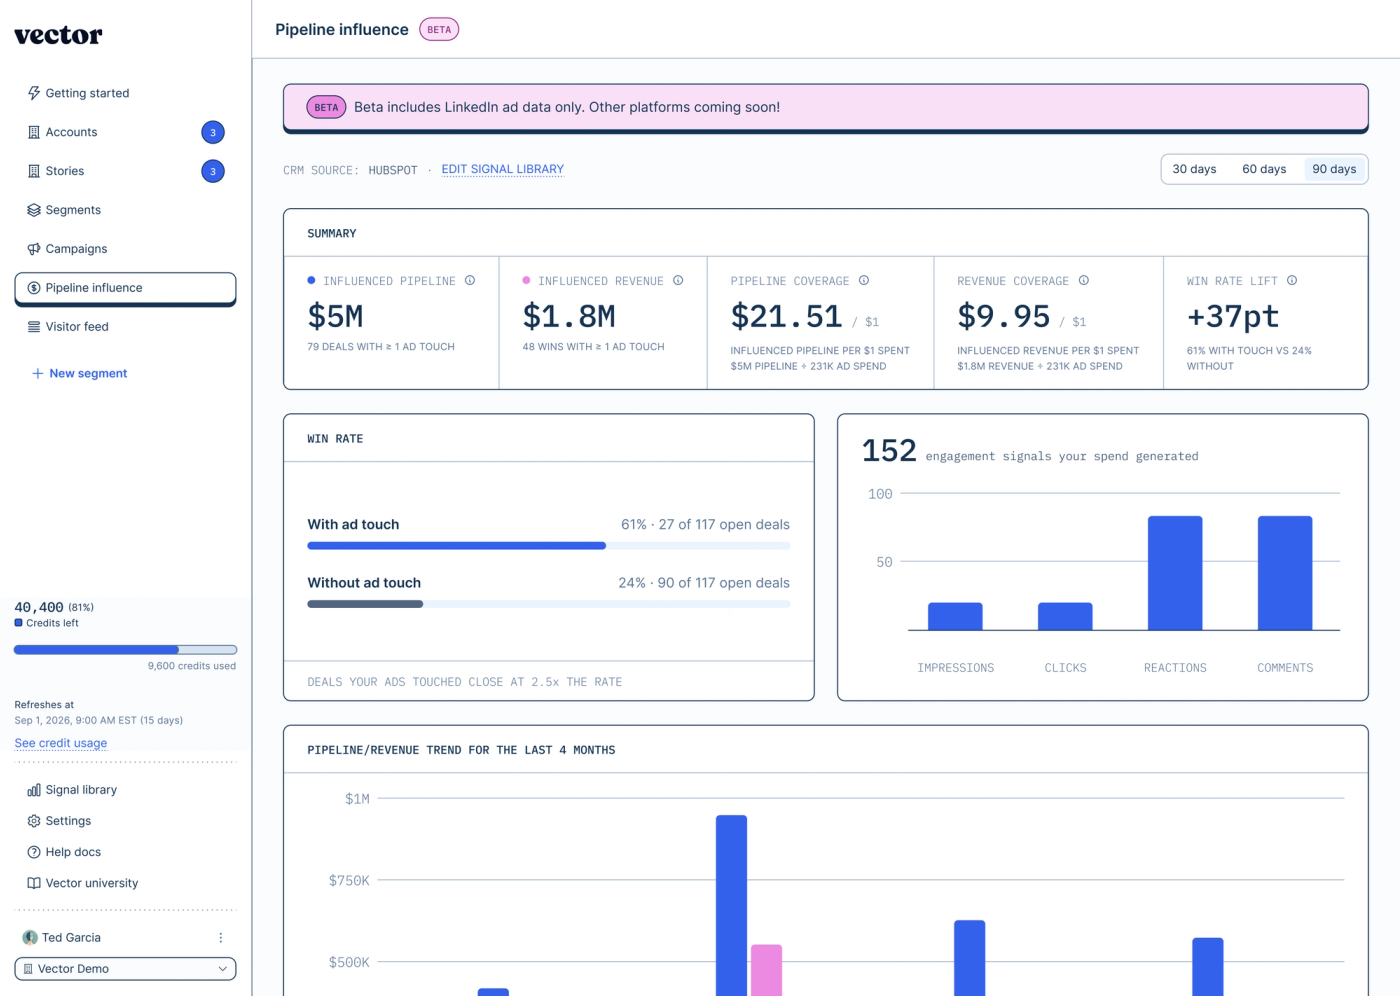Click the Campaigns megaphone icon
Image resolution: width=1400 pixels, height=996 pixels.
click(34, 249)
